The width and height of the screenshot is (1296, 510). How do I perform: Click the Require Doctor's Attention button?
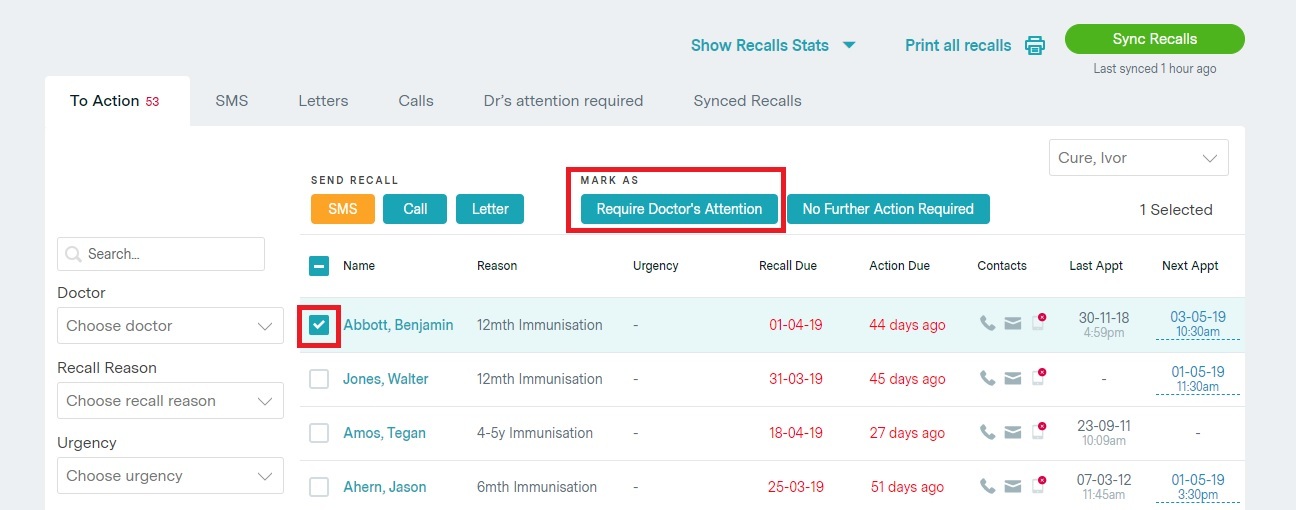click(679, 209)
